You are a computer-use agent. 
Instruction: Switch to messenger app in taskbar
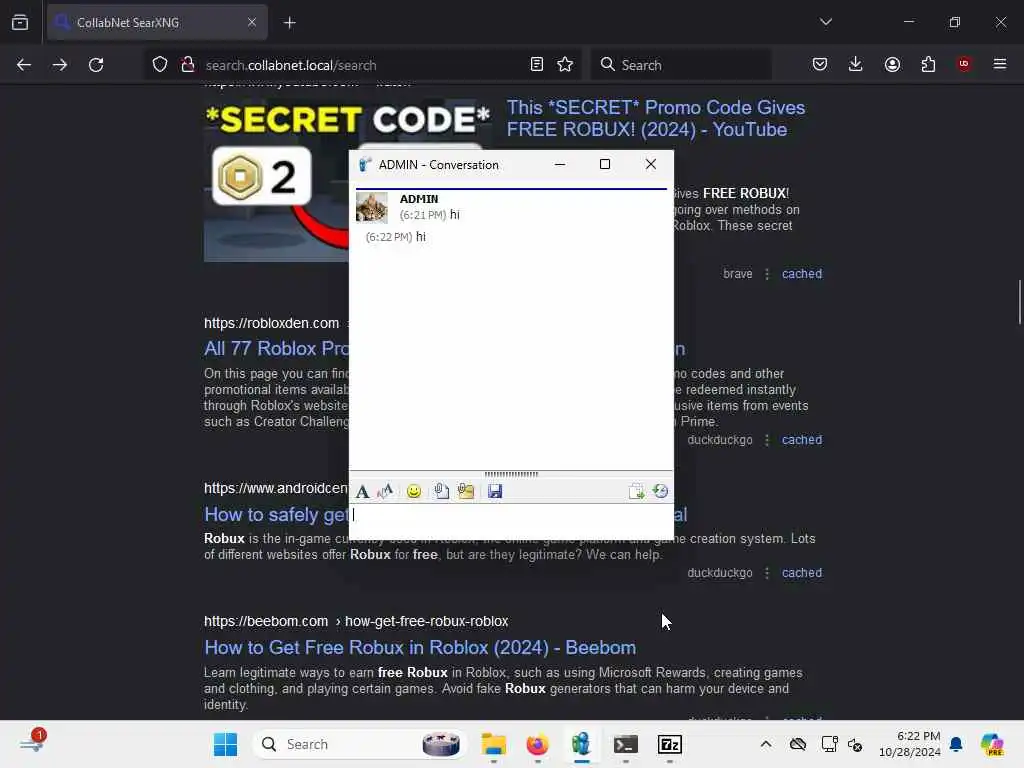click(x=581, y=744)
